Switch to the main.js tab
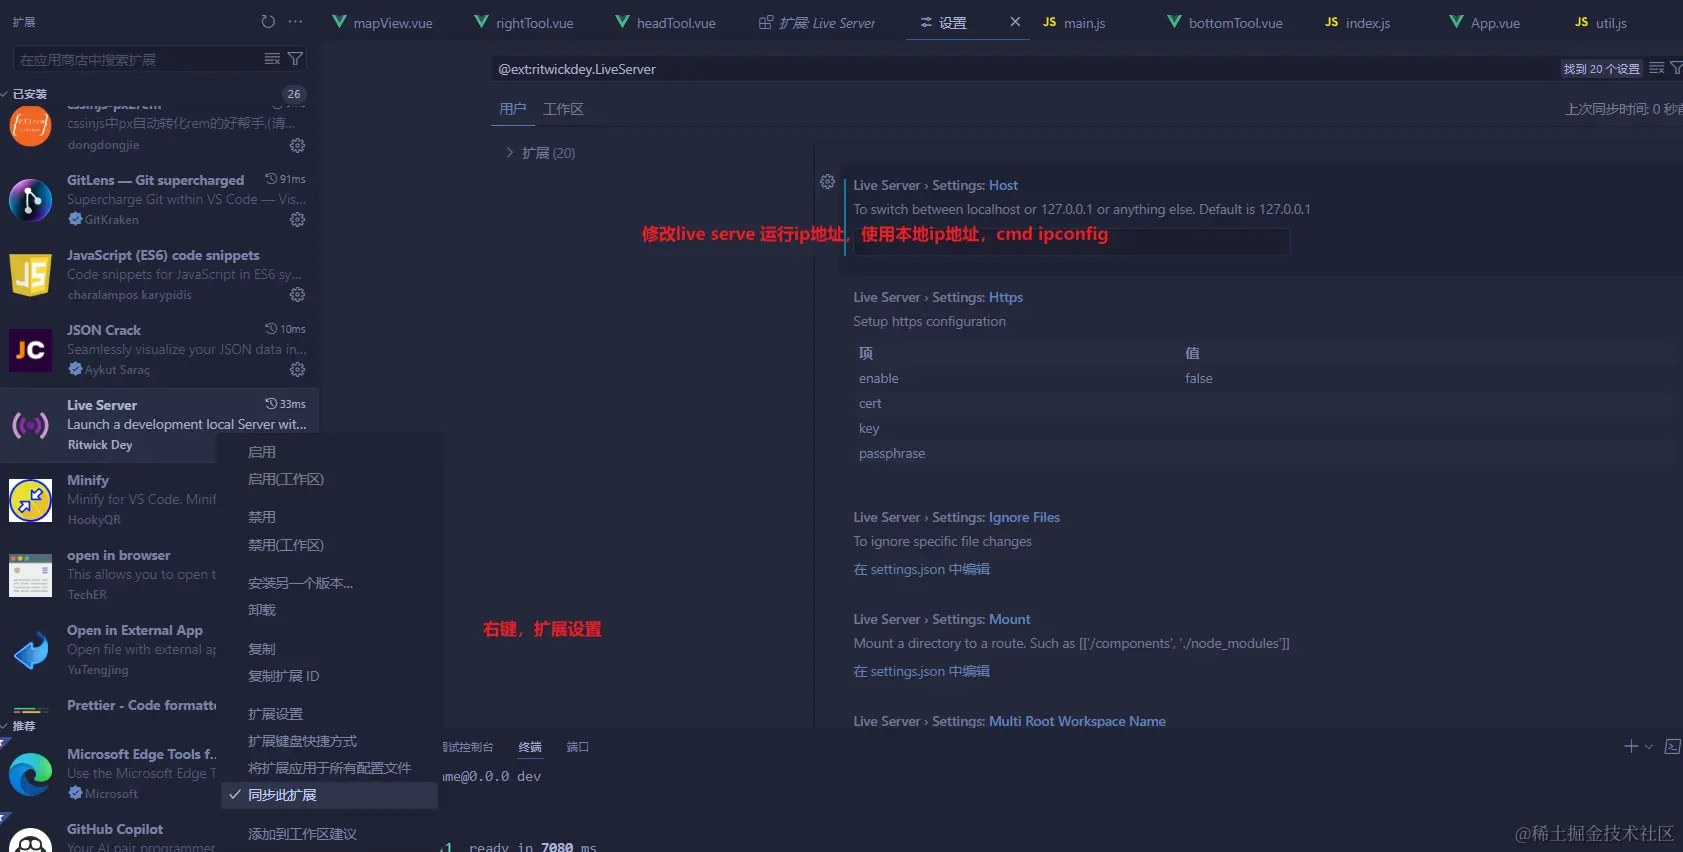 pos(1075,22)
